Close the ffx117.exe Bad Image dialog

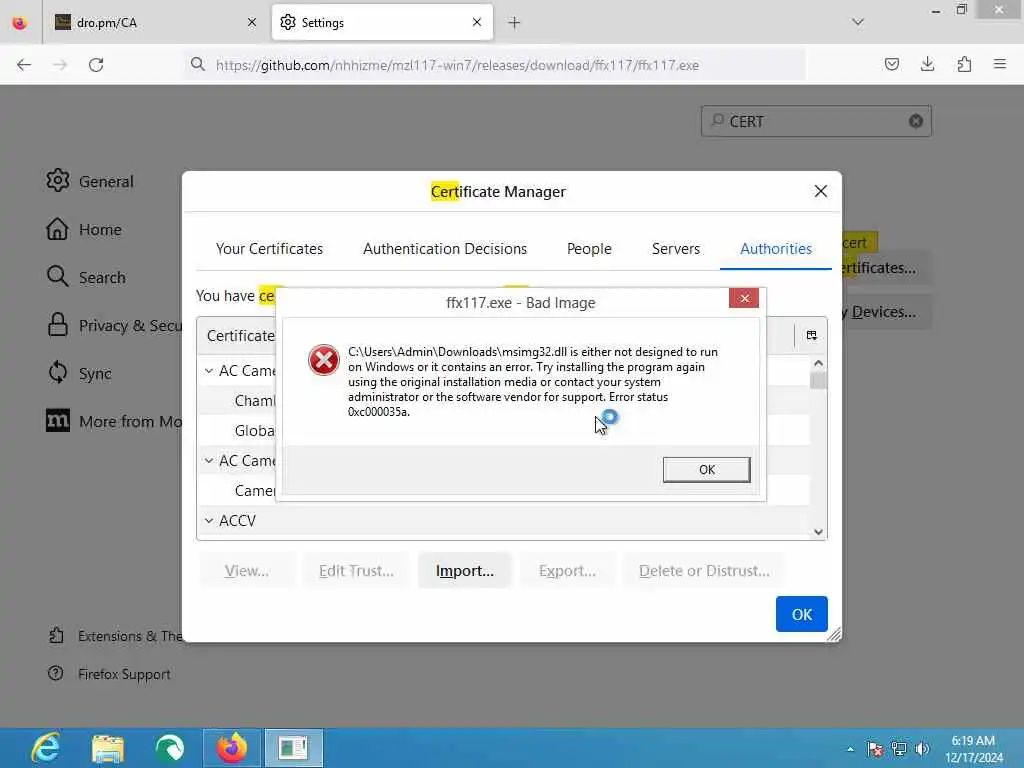(744, 298)
